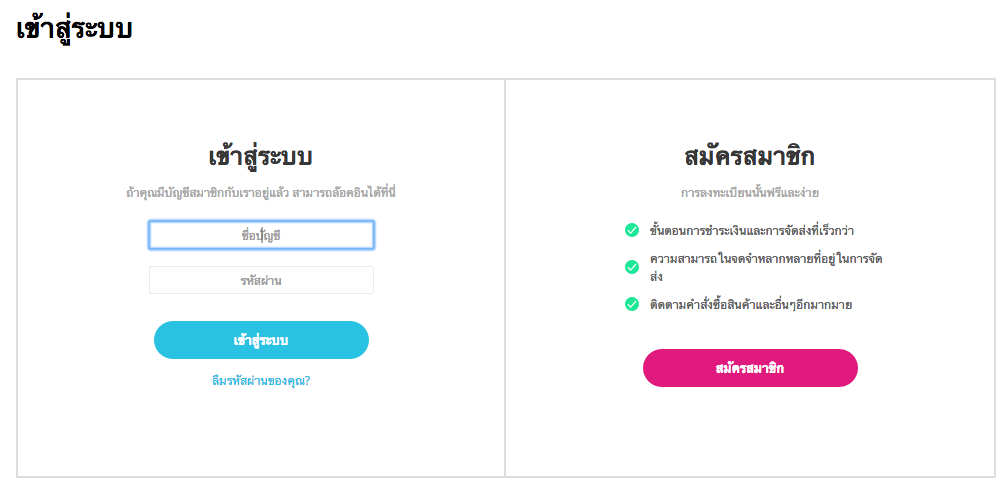Select the ติดตามคำสั่งซื้อสินค้าและอื่นๆอีกมากมาย benefit text
This screenshot has height=489, width=1004.
tap(750, 304)
